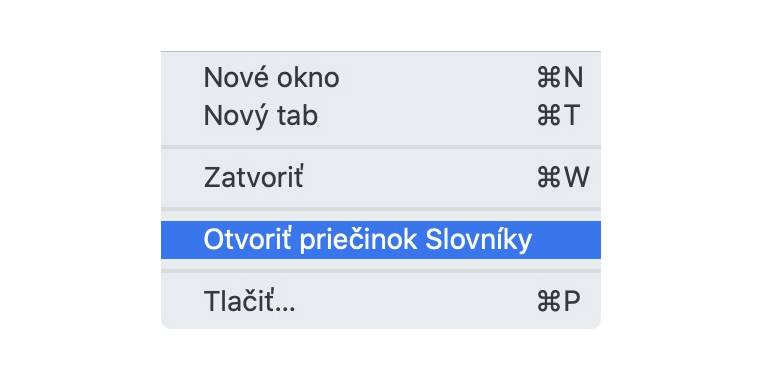Viewport: 773px width, 389px height.
Task: Click the command symbol next to N
Action: 548,78
